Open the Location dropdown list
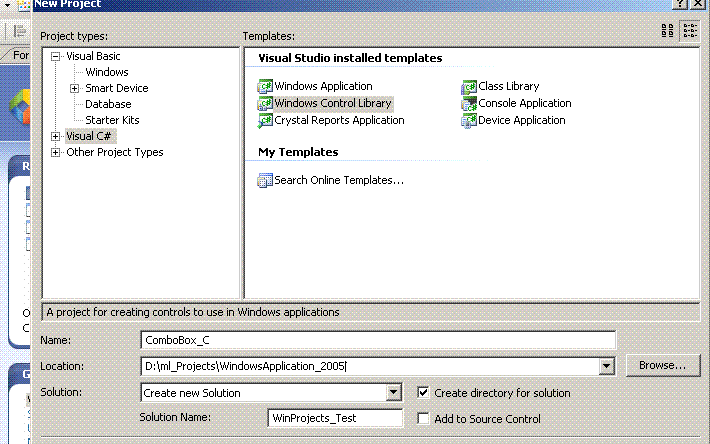Image resolution: width=710 pixels, height=444 pixels. (x=606, y=366)
